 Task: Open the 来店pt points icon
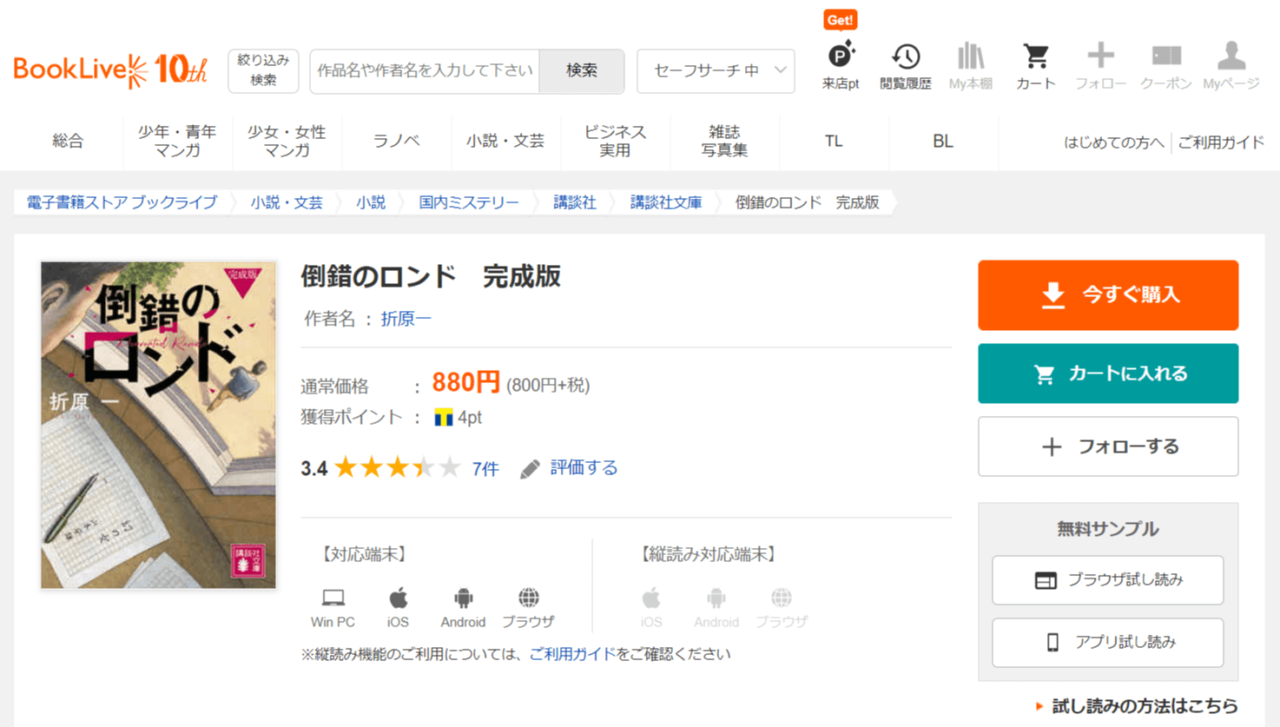[840, 65]
